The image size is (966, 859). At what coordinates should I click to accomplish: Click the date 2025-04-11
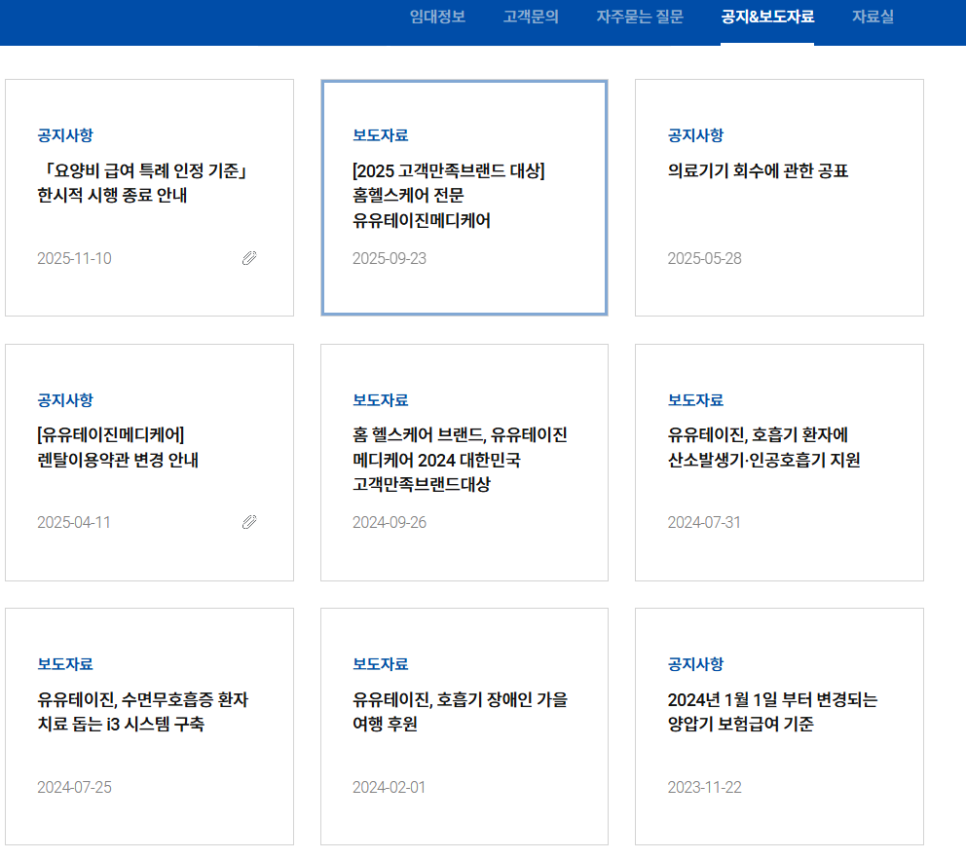(x=74, y=523)
